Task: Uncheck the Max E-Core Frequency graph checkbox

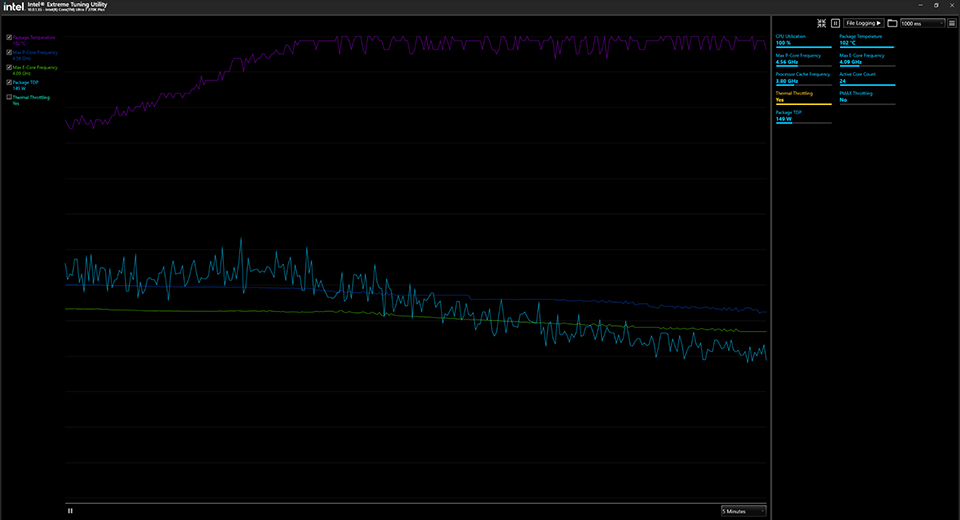Action: (x=9, y=67)
